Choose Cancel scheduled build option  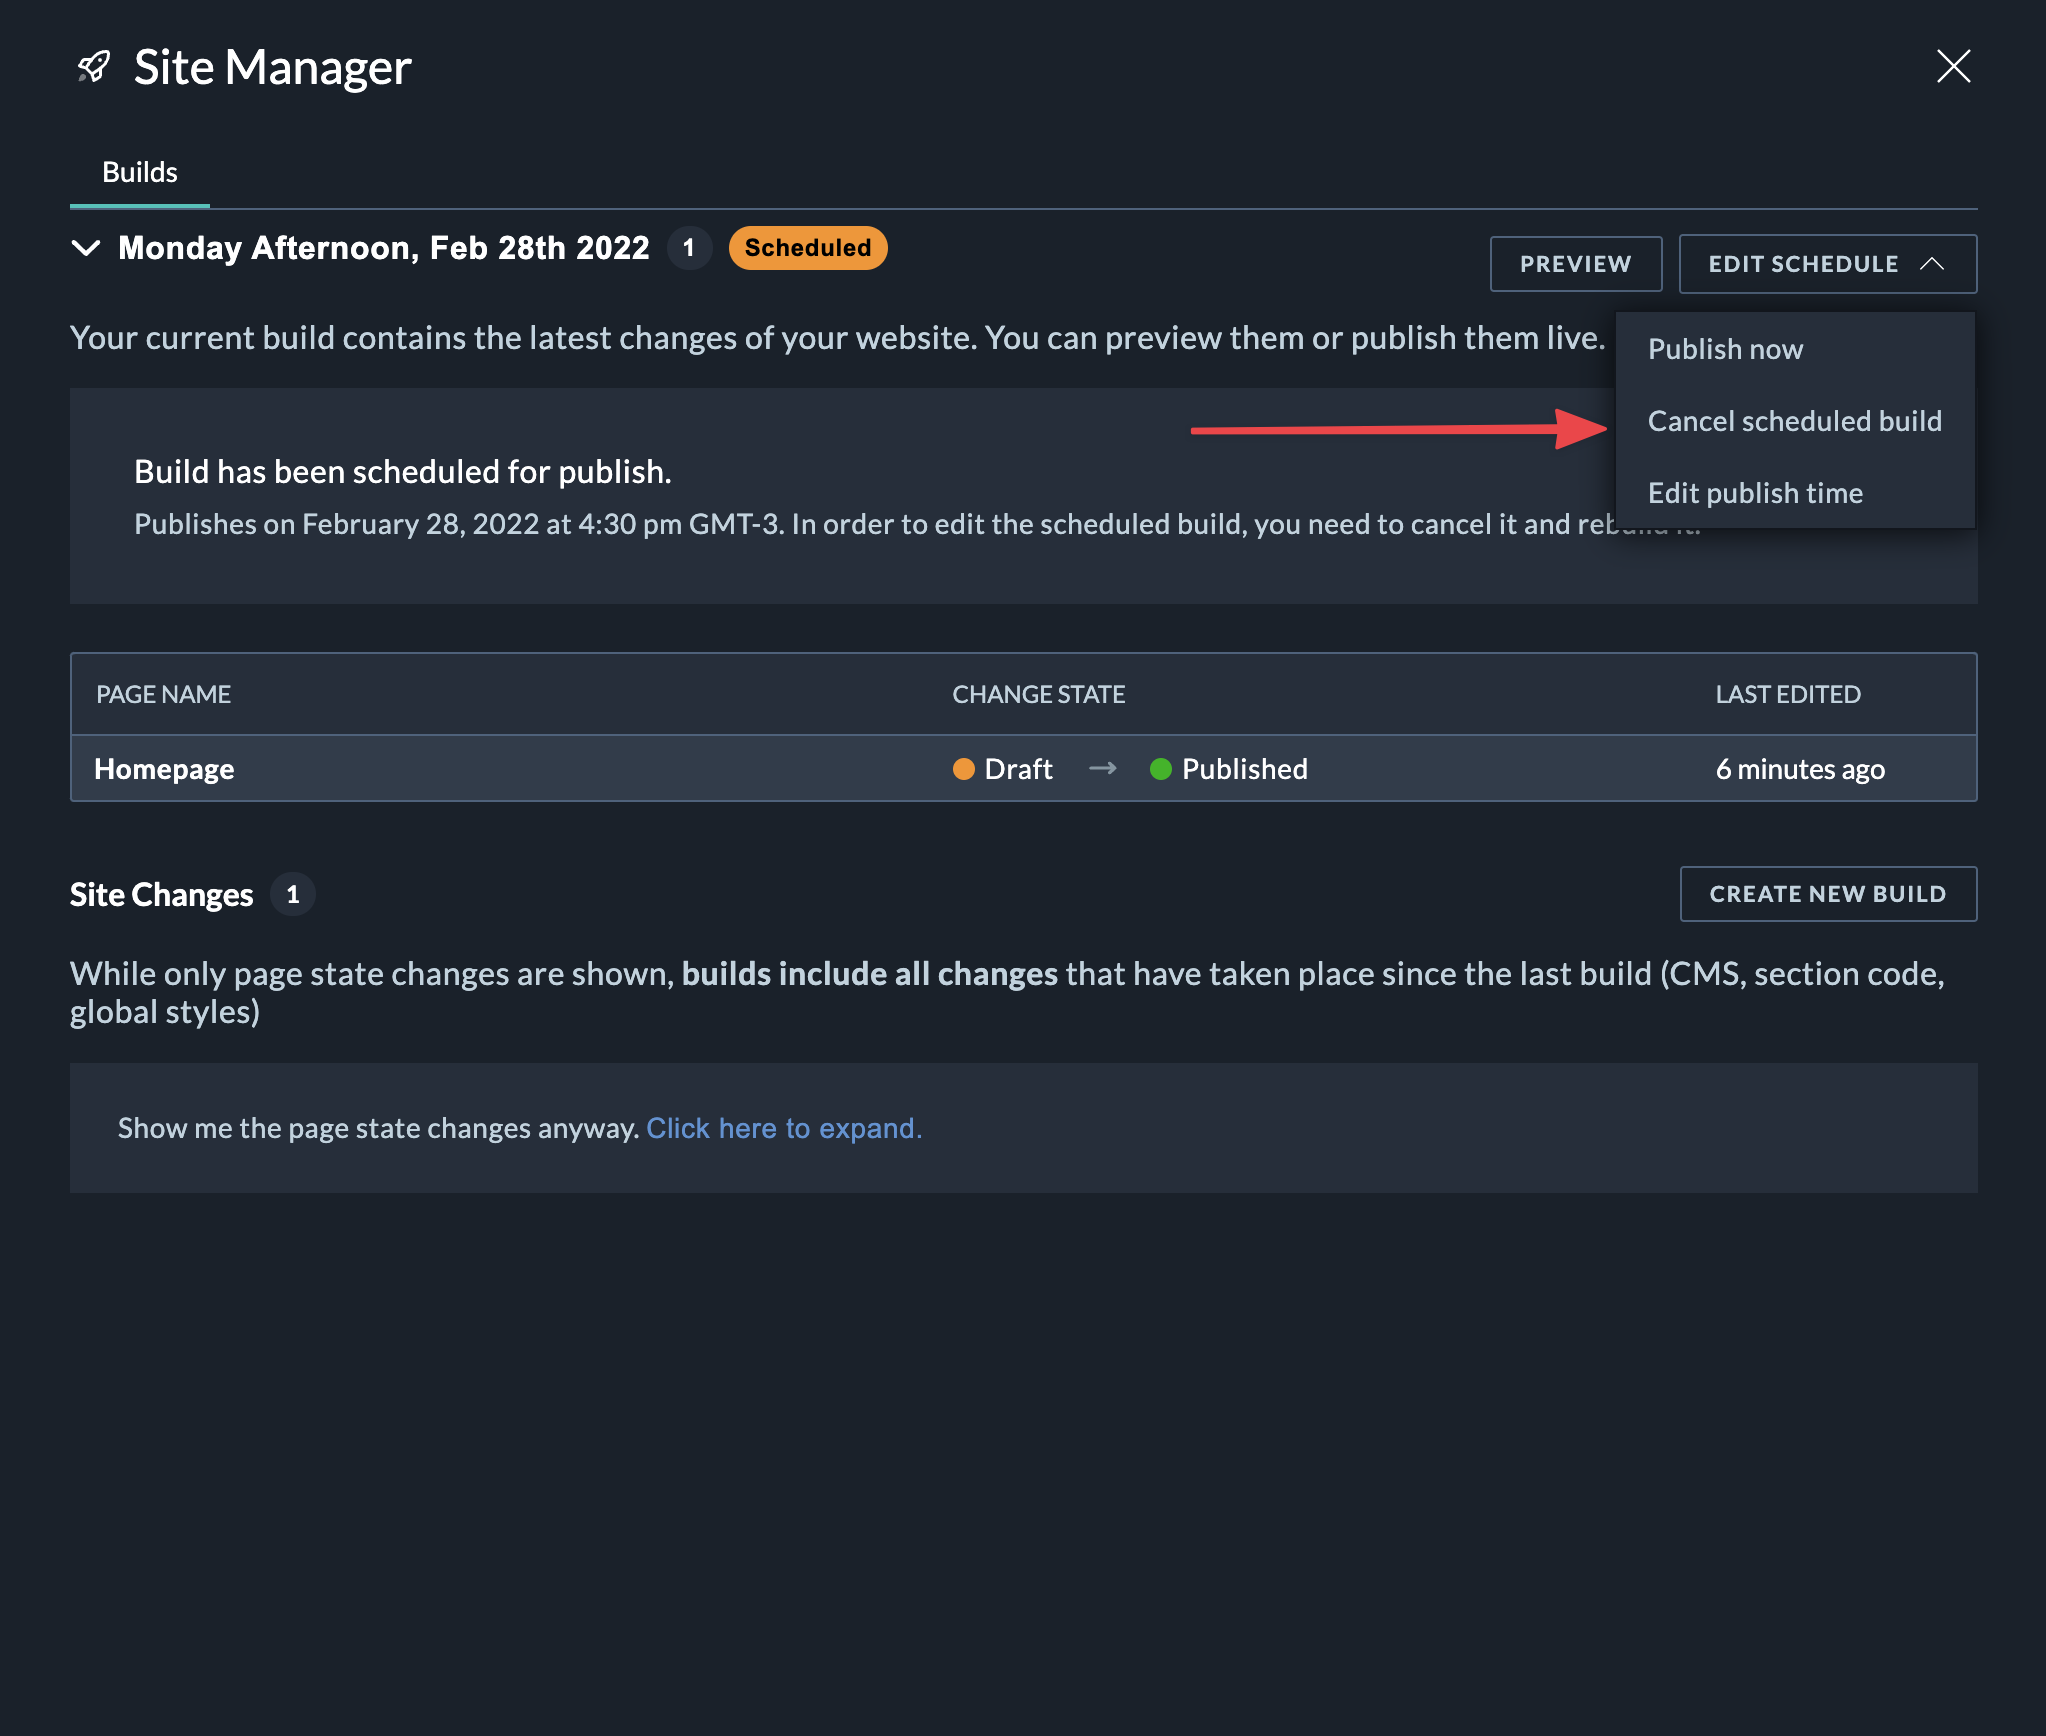(1794, 421)
